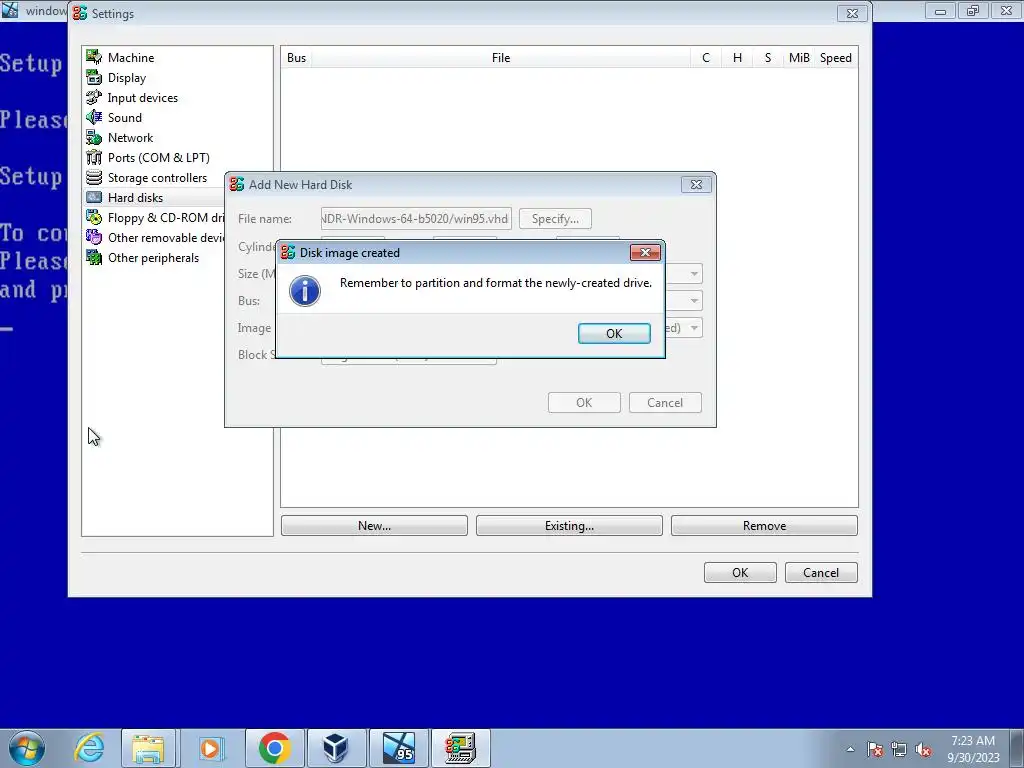Click muted volume tray icon
The width and height of the screenshot is (1024, 768).
[x=923, y=749]
